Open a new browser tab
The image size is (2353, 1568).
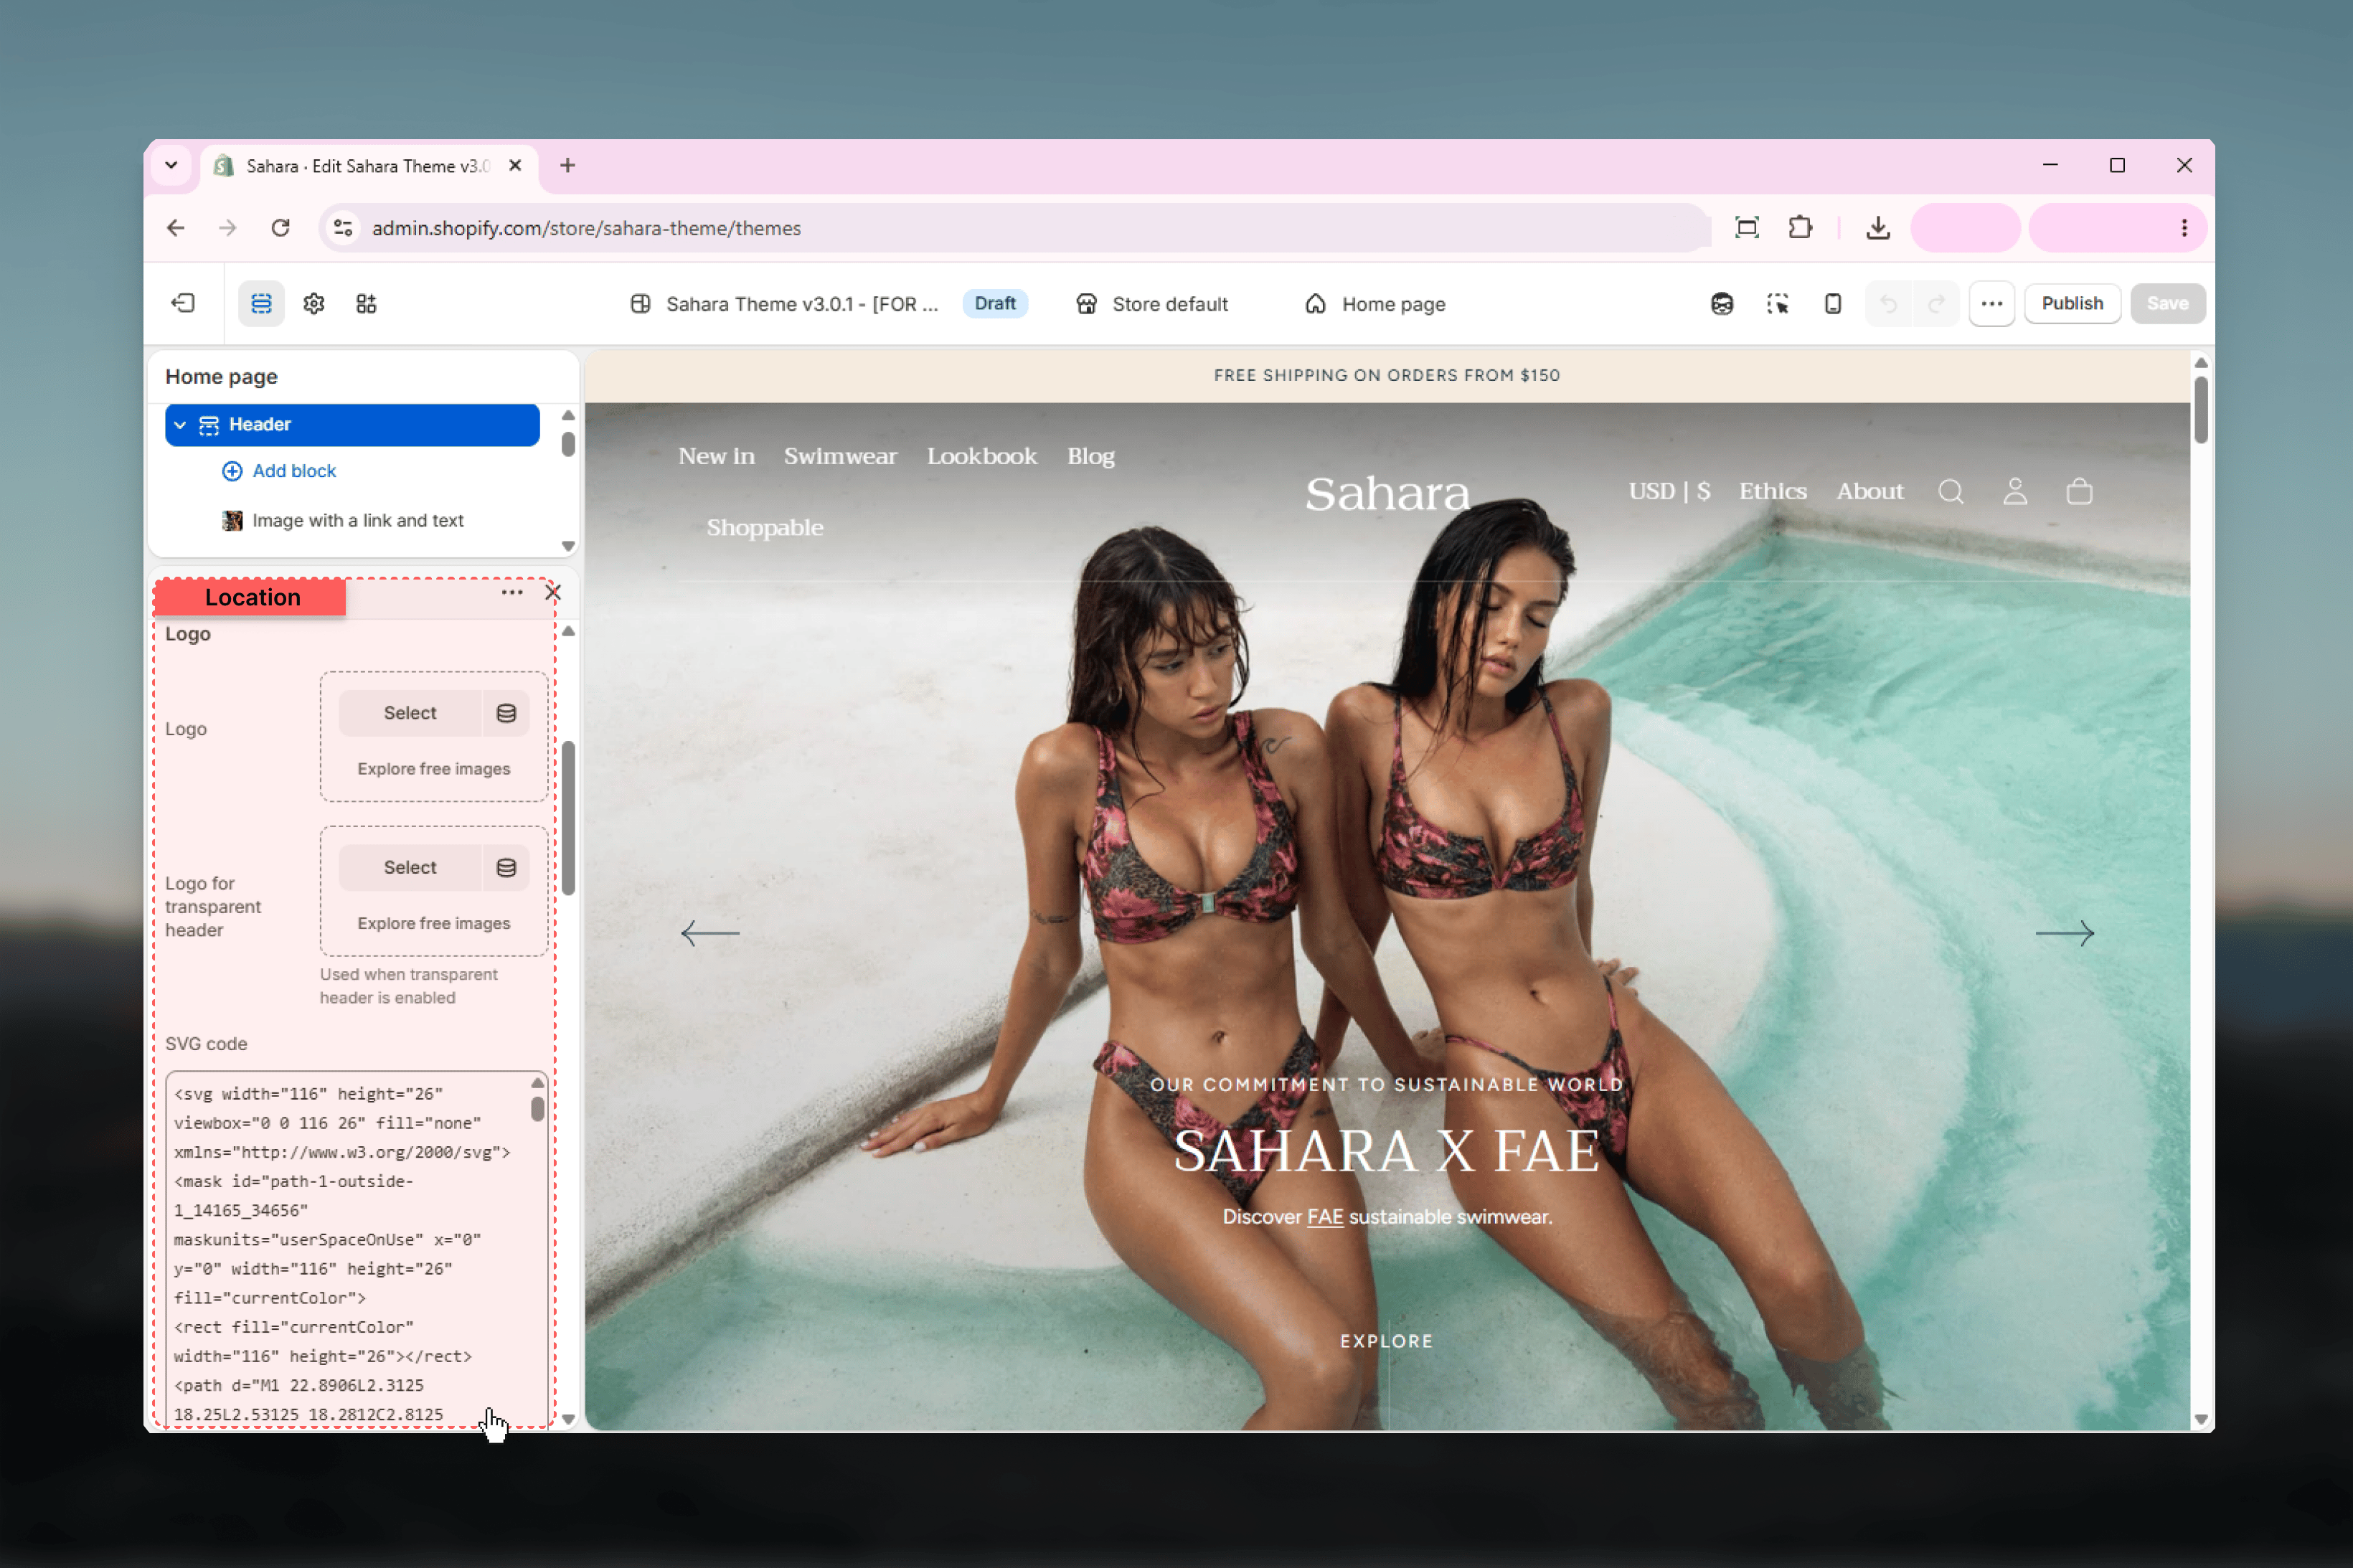tap(567, 165)
